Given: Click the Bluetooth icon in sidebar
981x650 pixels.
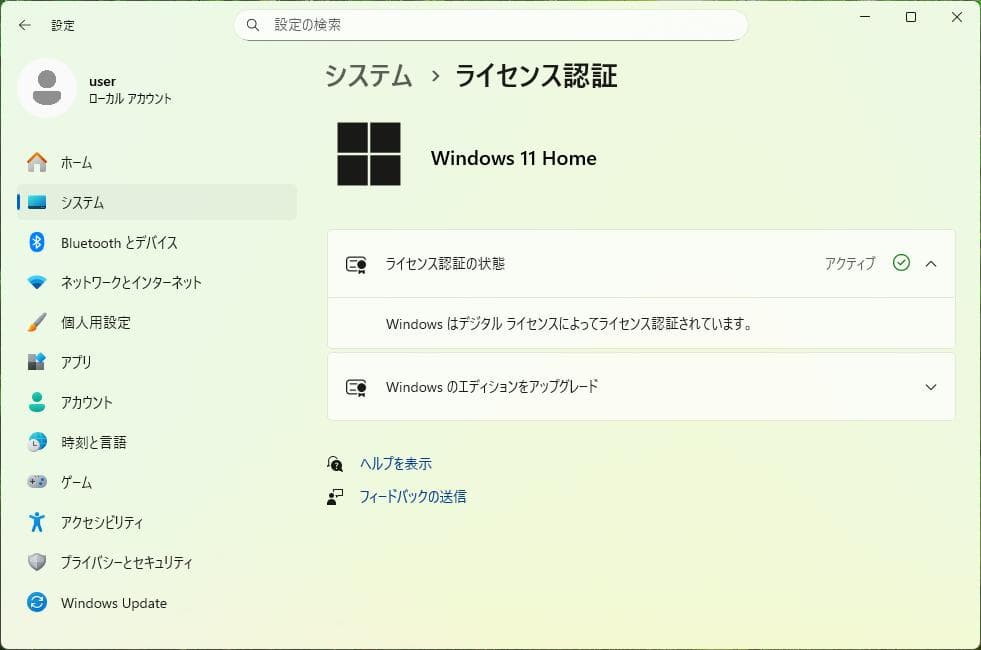Looking at the screenshot, I should [x=37, y=242].
